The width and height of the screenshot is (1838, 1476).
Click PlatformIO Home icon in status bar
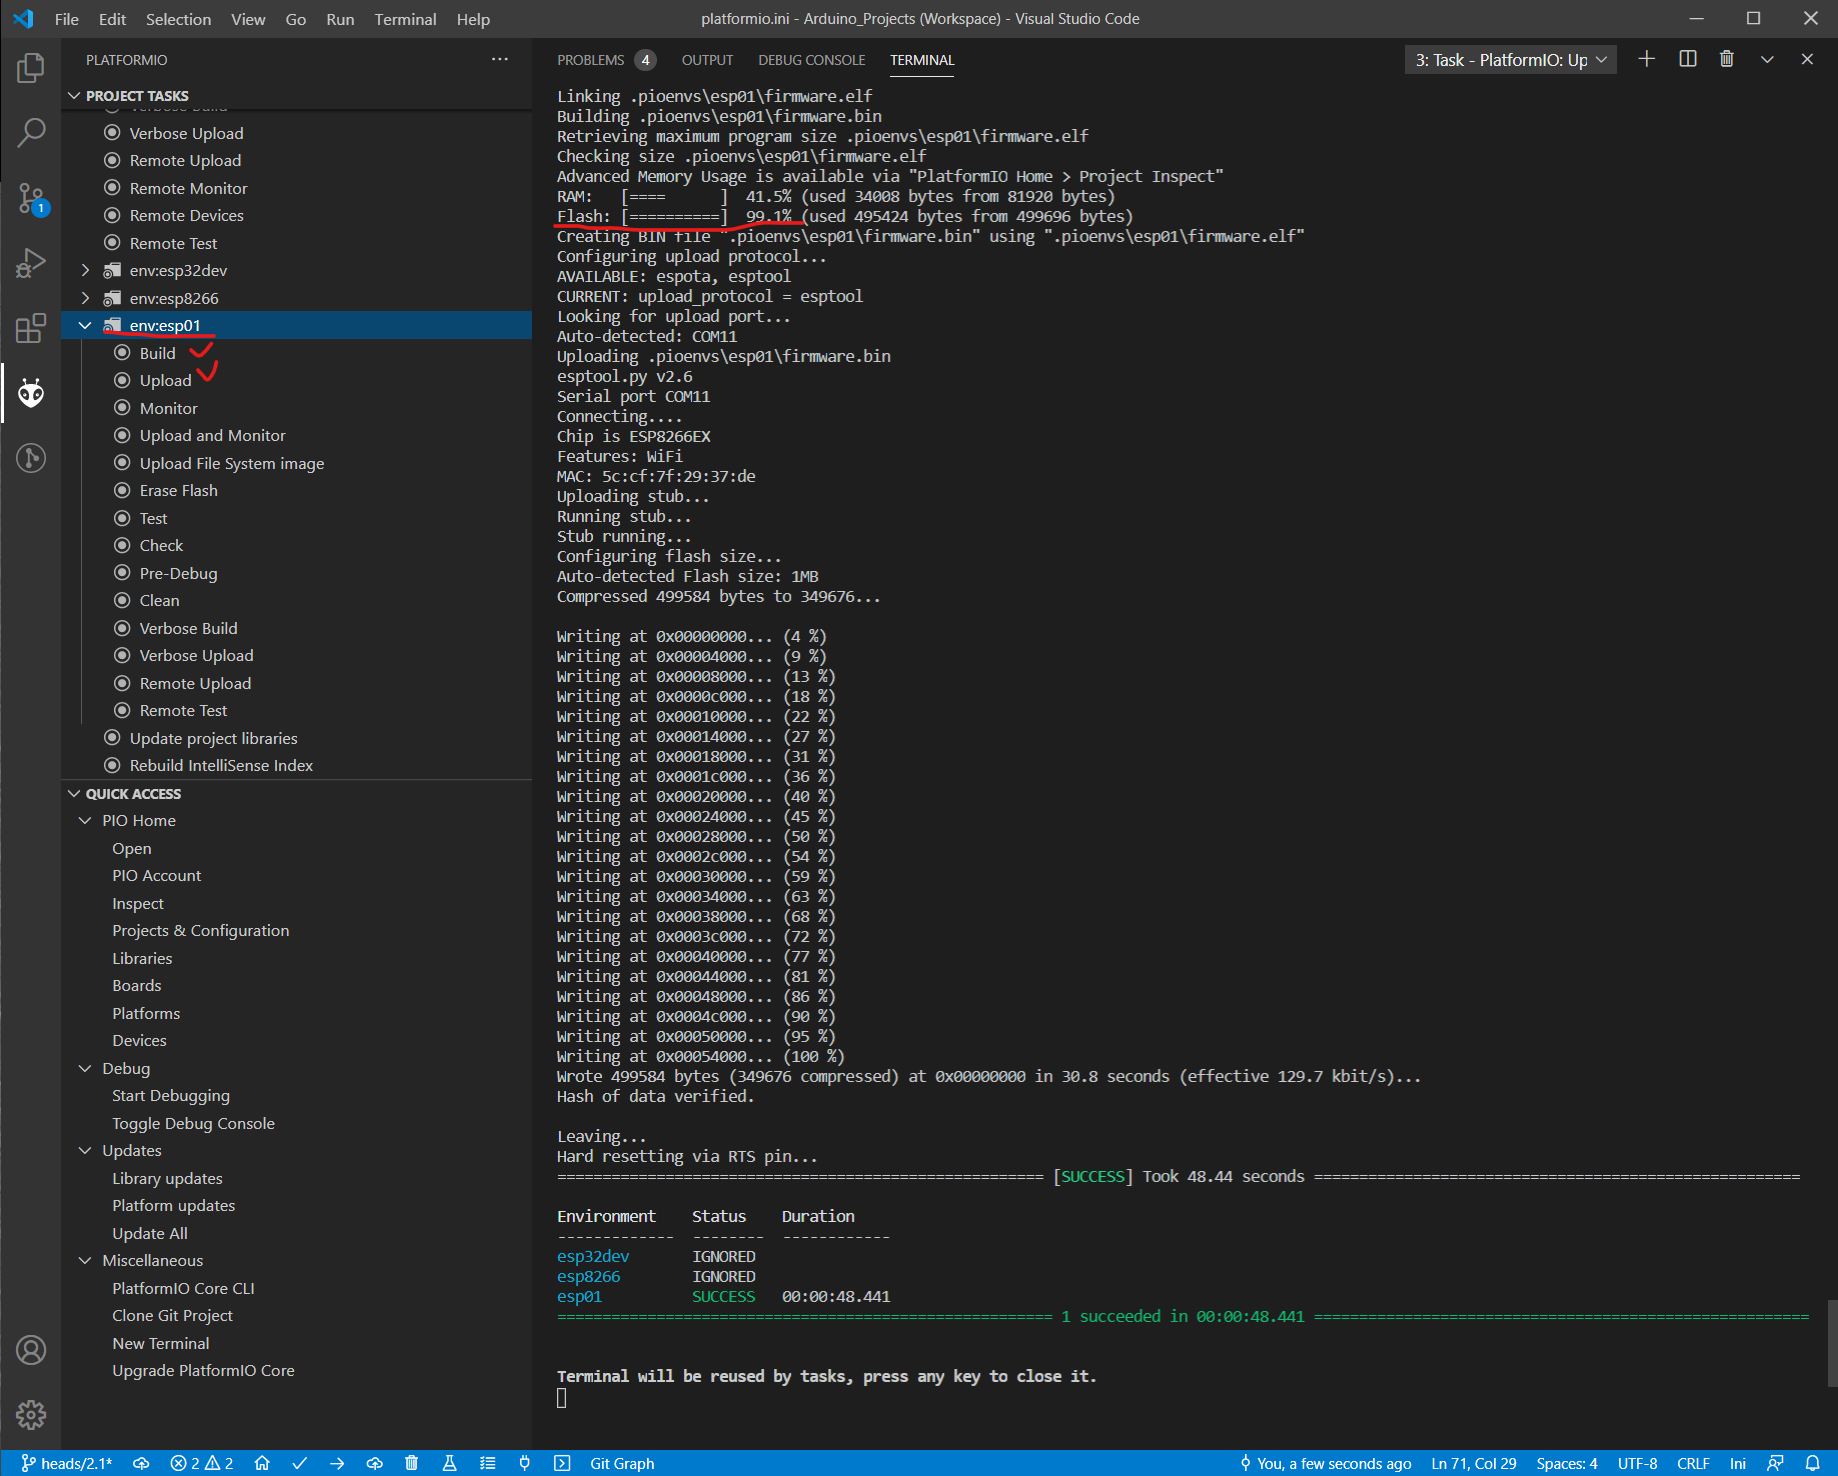(262, 1463)
